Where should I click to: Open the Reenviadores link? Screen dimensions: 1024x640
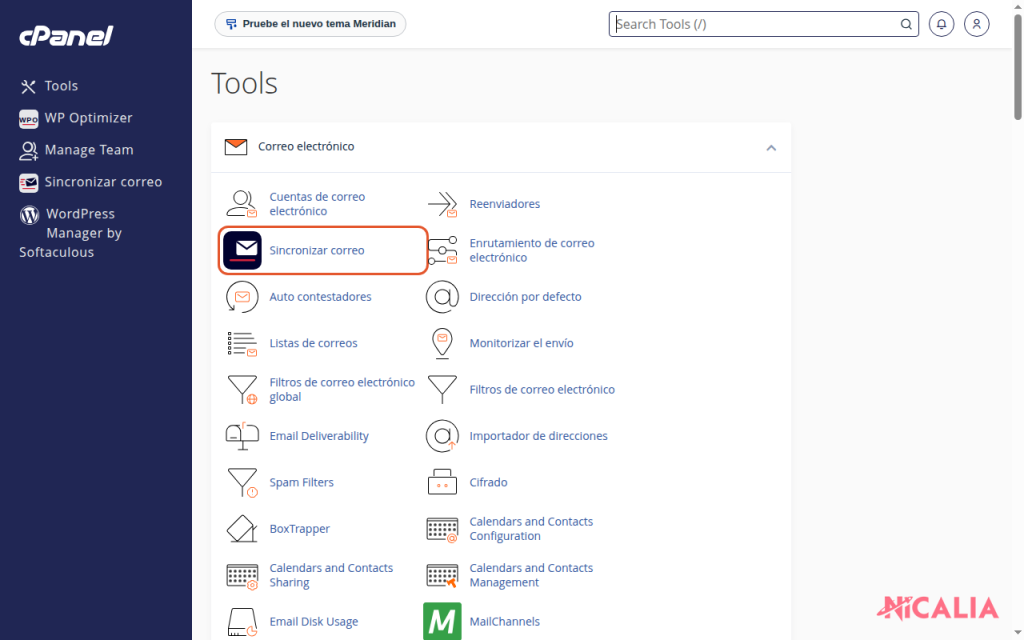click(x=505, y=204)
